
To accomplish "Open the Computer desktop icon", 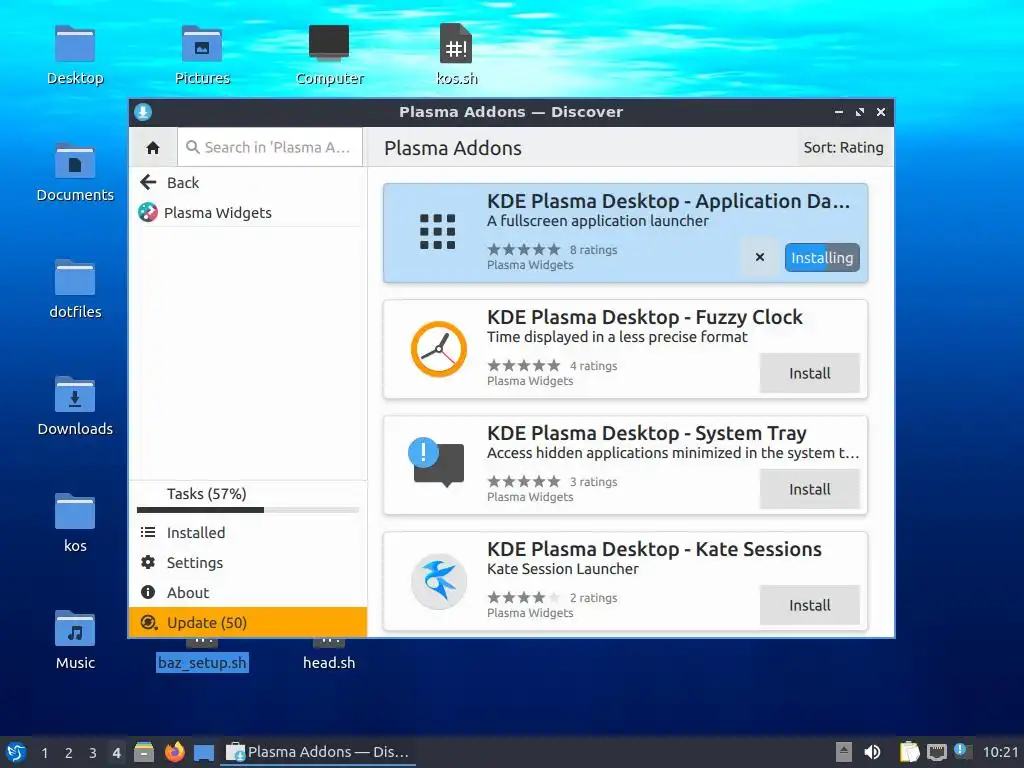I will click(328, 42).
